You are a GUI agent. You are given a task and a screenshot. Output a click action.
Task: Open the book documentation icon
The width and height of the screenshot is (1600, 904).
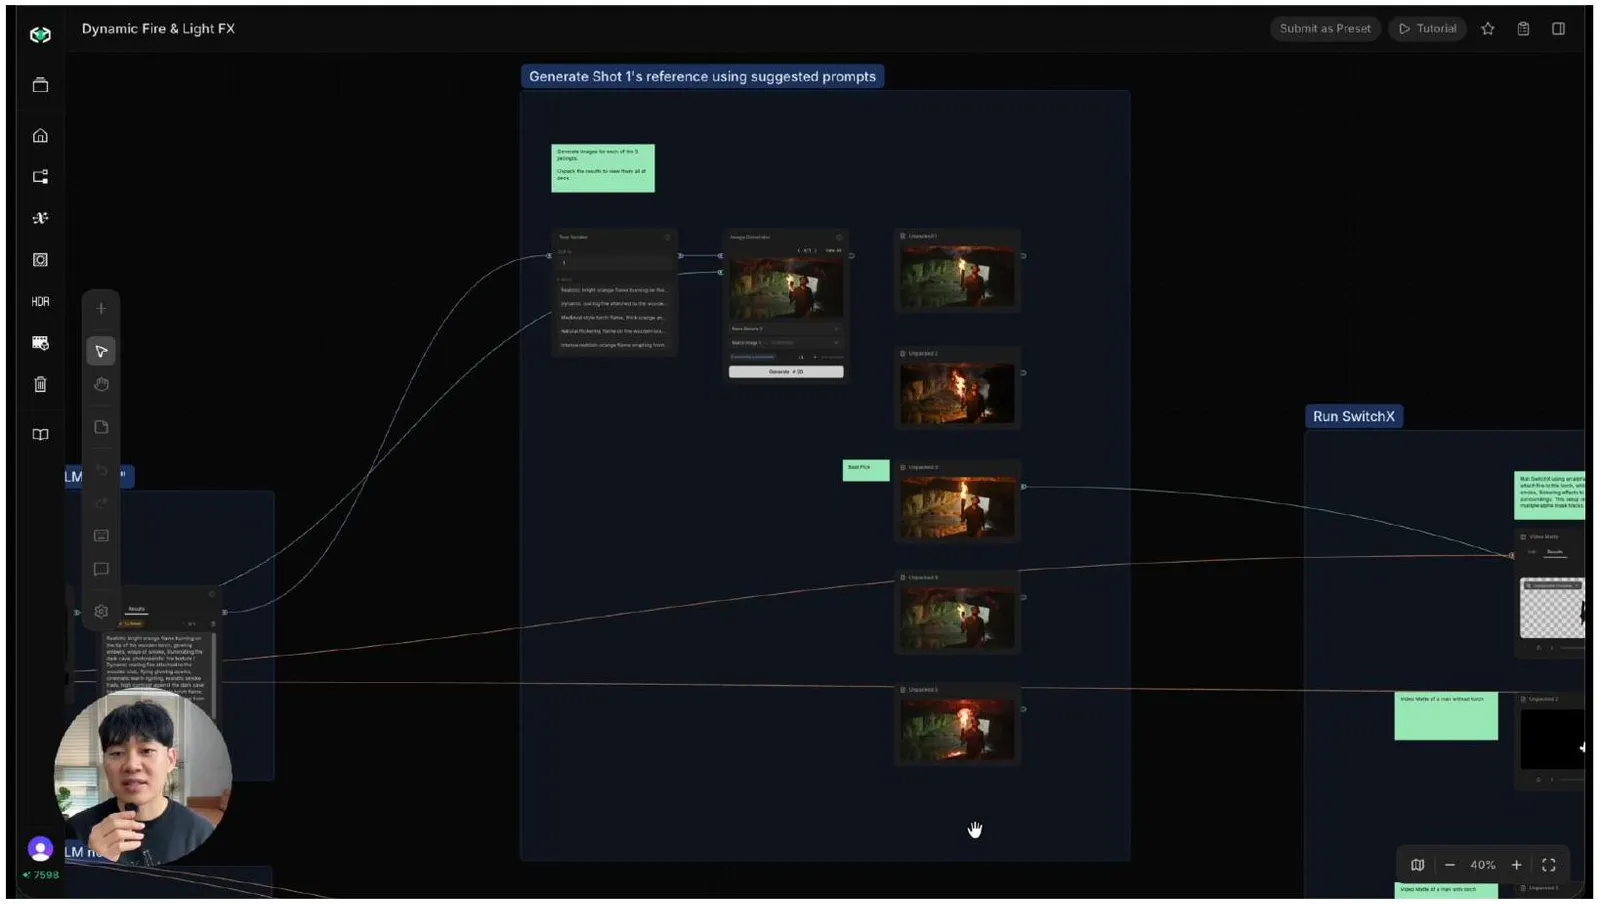(x=40, y=435)
